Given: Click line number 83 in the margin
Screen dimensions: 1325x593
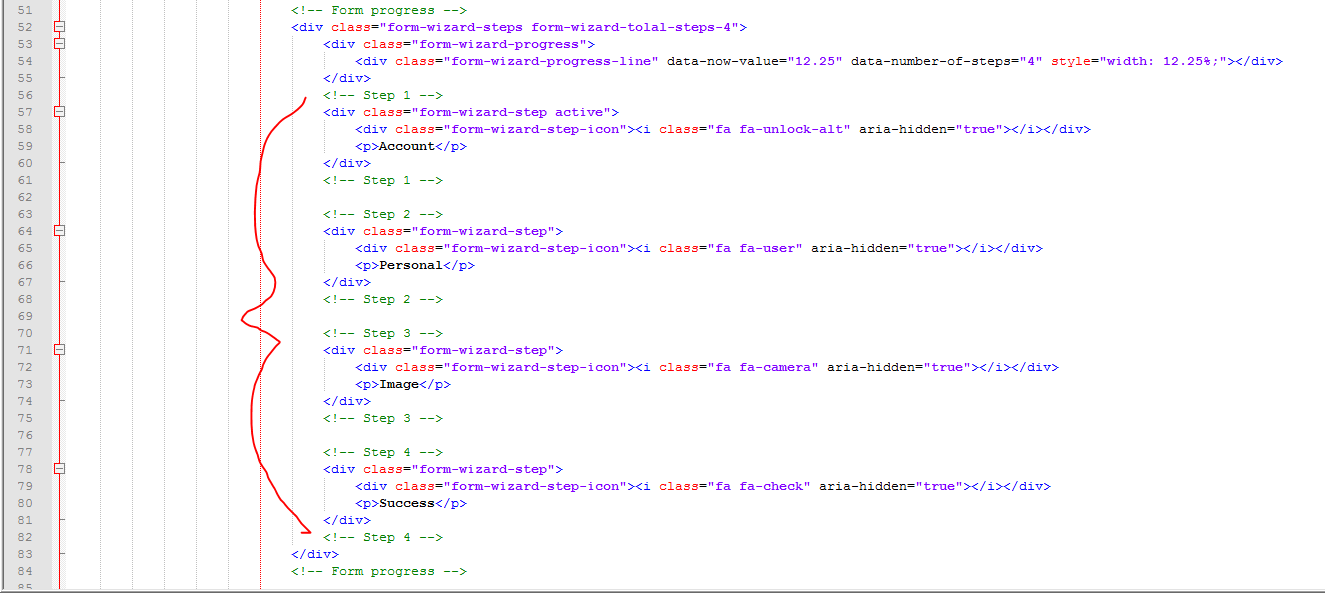Looking at the screenshot, I should pos(25,554).
